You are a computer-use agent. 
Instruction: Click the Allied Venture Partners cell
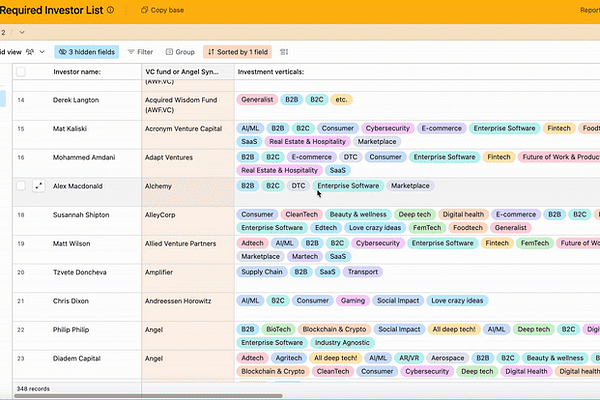[x=188, y=250]
